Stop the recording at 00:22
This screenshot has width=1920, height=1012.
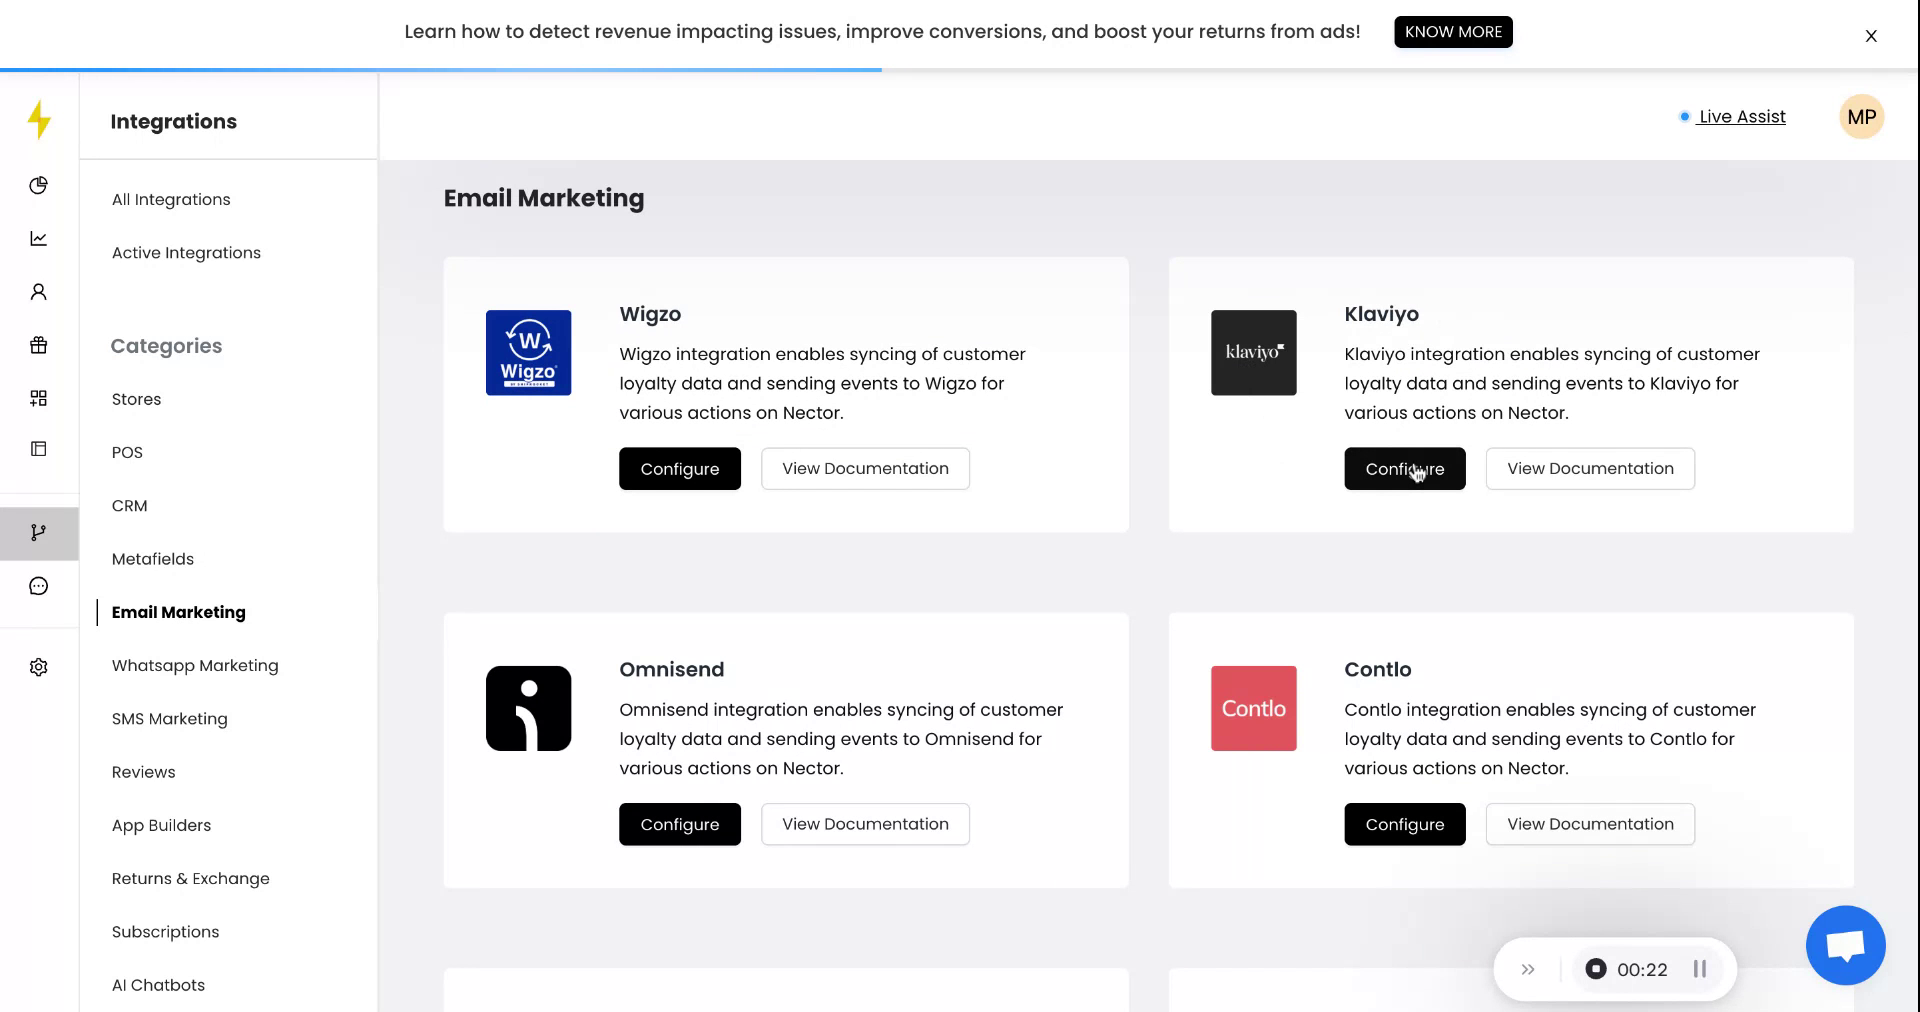pos(1596,969)
